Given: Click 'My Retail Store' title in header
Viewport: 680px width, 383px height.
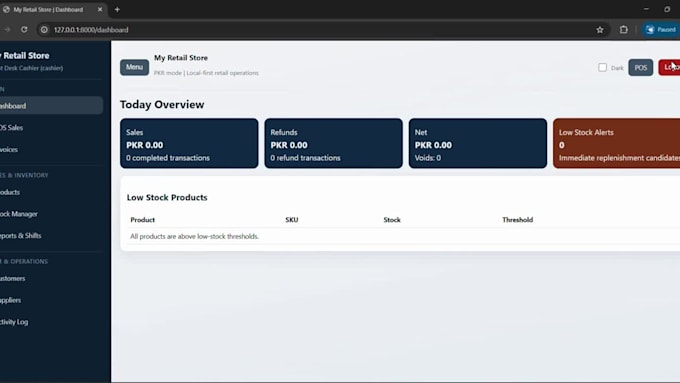Looking at the screenshot, I should pyautogui.click(x=181, y=58).
